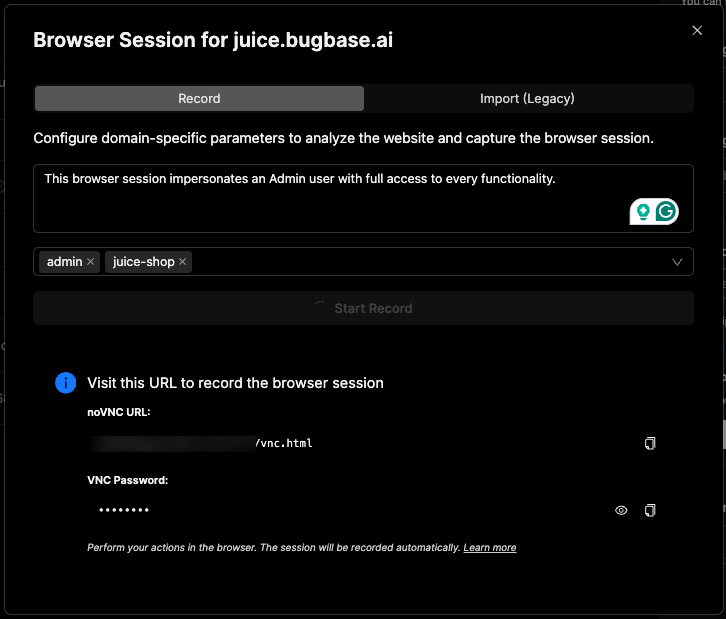Click empty area of the tags input
This screenshot has height=619, width=726.
pyautogui.click(x=420, y=262)
